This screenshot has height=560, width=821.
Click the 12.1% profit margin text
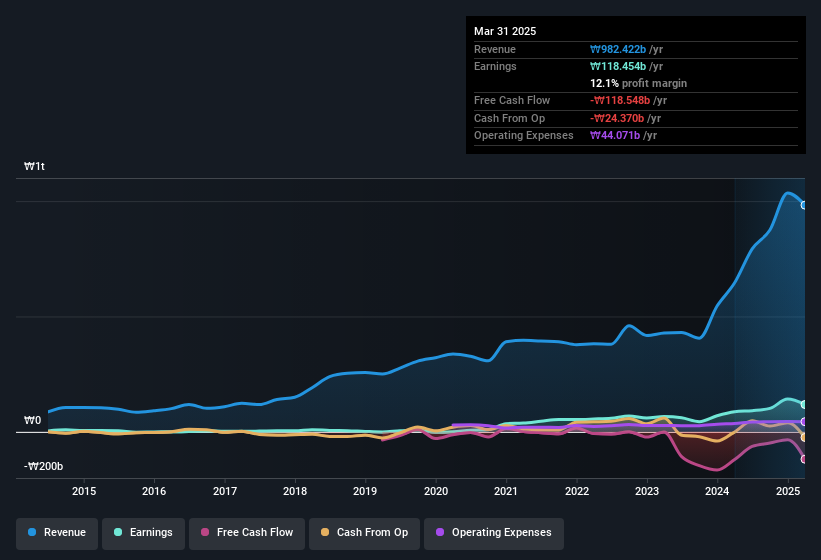[638, 83]
